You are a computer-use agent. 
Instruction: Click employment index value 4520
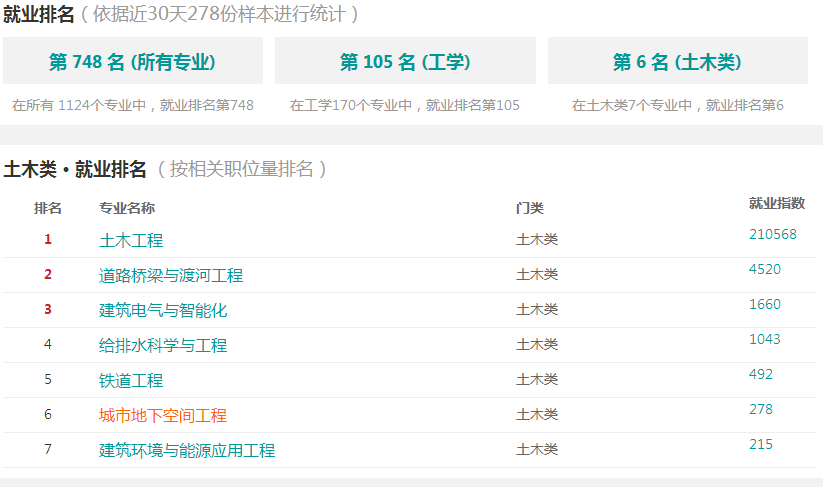coord(765,269)
